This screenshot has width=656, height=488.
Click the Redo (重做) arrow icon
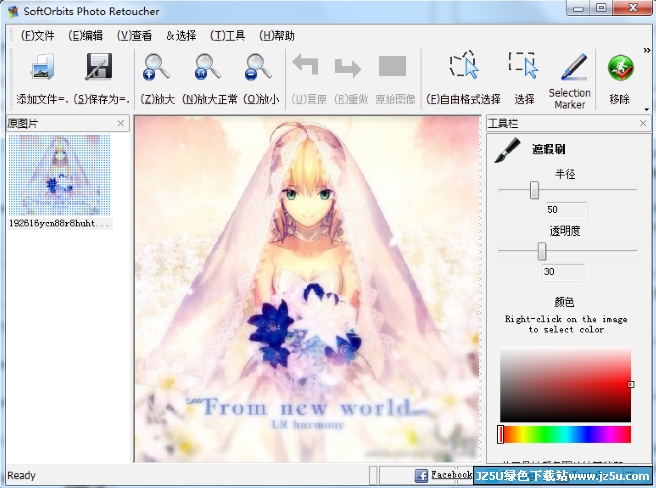point(348,68)
